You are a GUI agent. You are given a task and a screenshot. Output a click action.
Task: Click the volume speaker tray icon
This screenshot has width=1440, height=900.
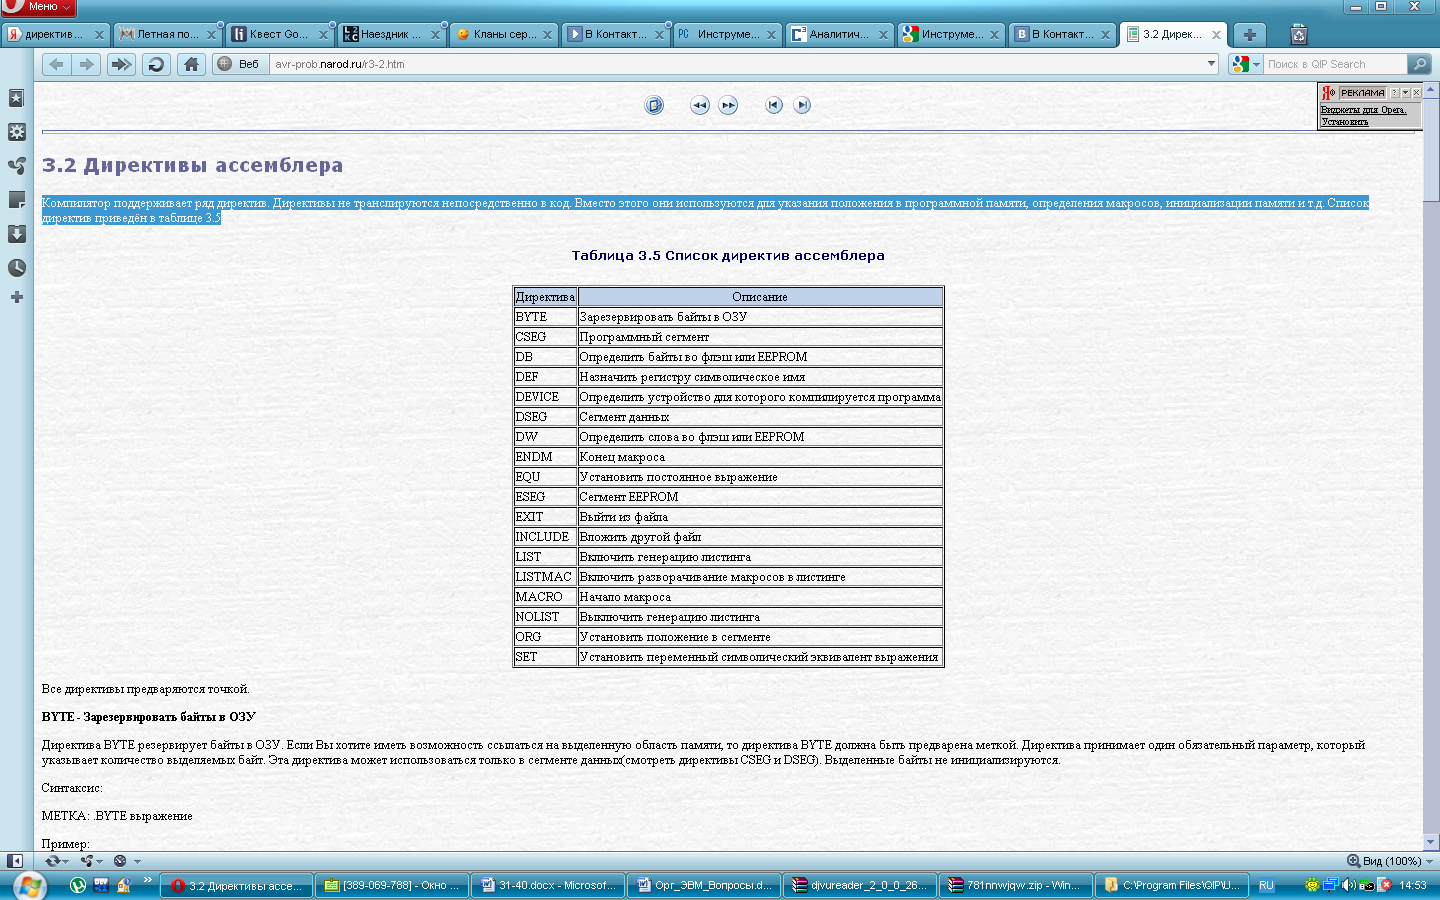(x=1349, y=885)
